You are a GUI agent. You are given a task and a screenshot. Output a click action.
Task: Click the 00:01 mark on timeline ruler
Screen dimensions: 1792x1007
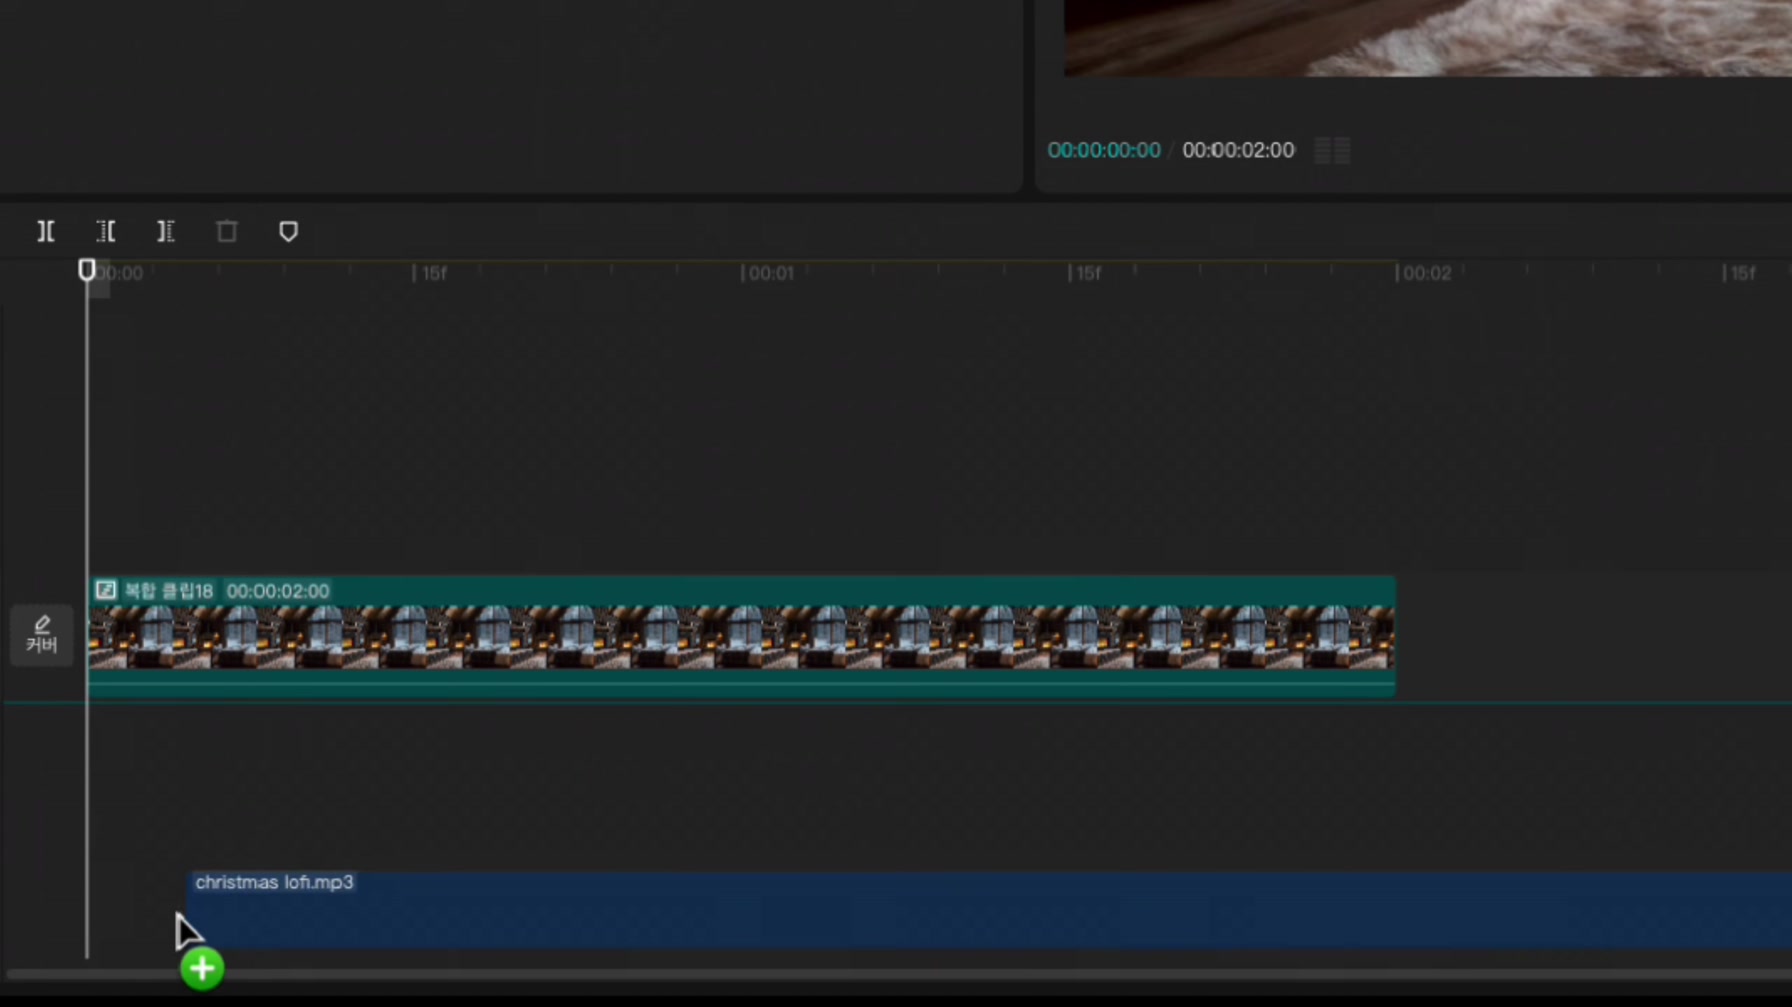point(770,273)
